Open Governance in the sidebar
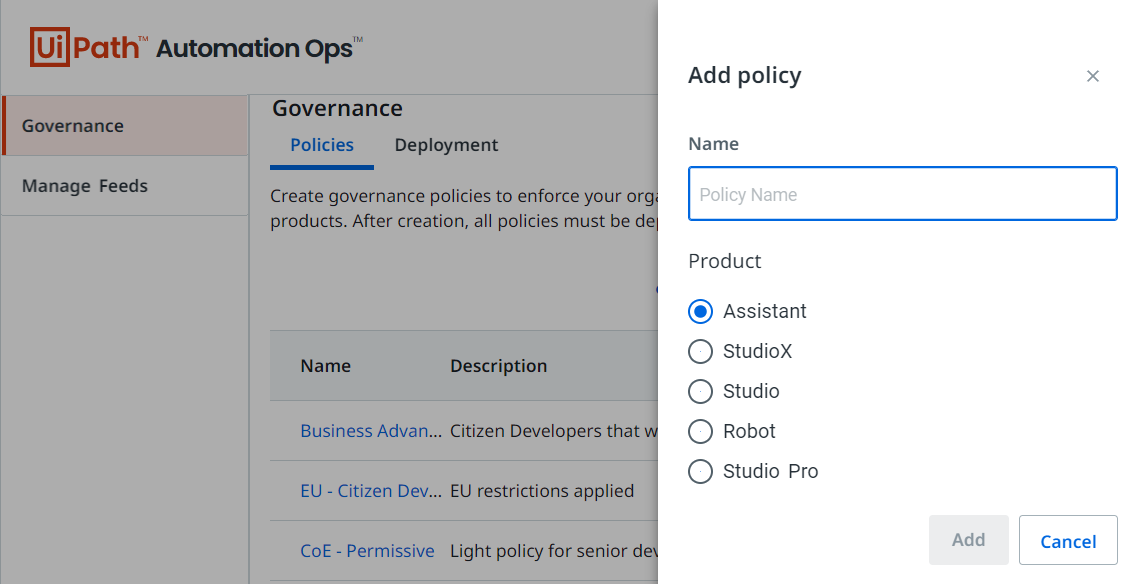The image size is (1147, 584). (x=125, y=125)
